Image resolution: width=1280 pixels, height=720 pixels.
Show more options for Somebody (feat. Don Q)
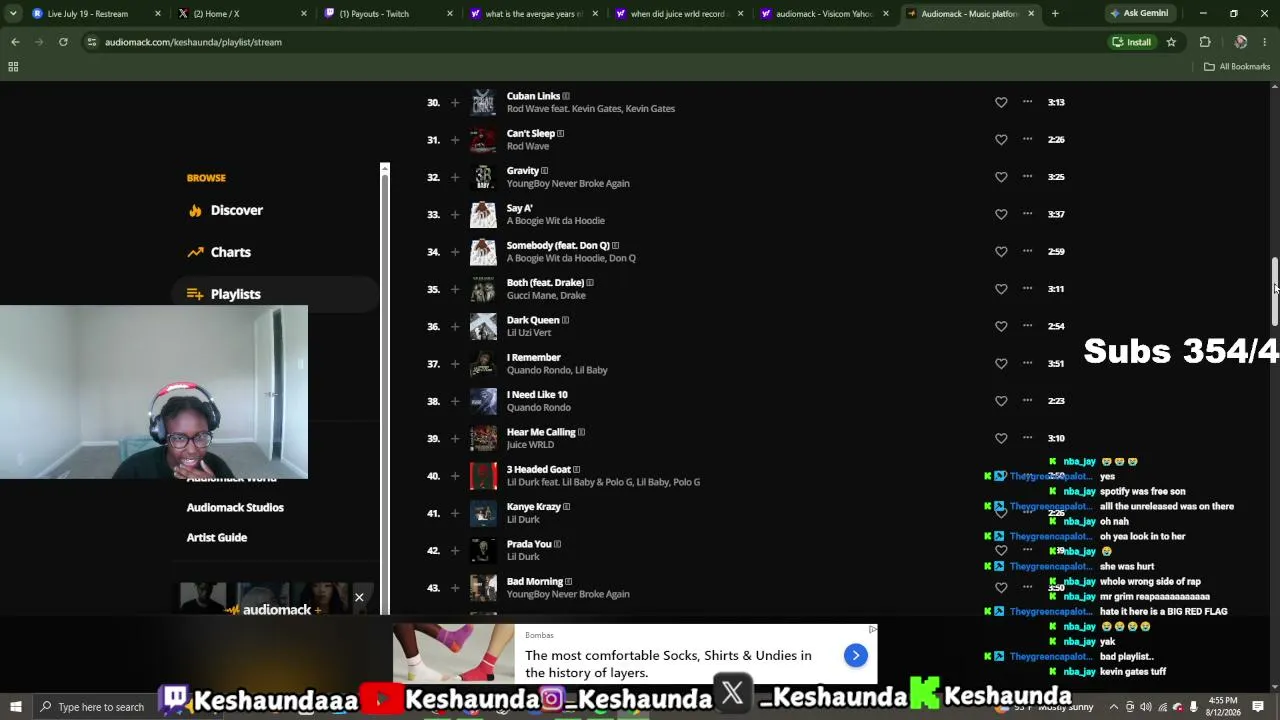[1027, 251]
